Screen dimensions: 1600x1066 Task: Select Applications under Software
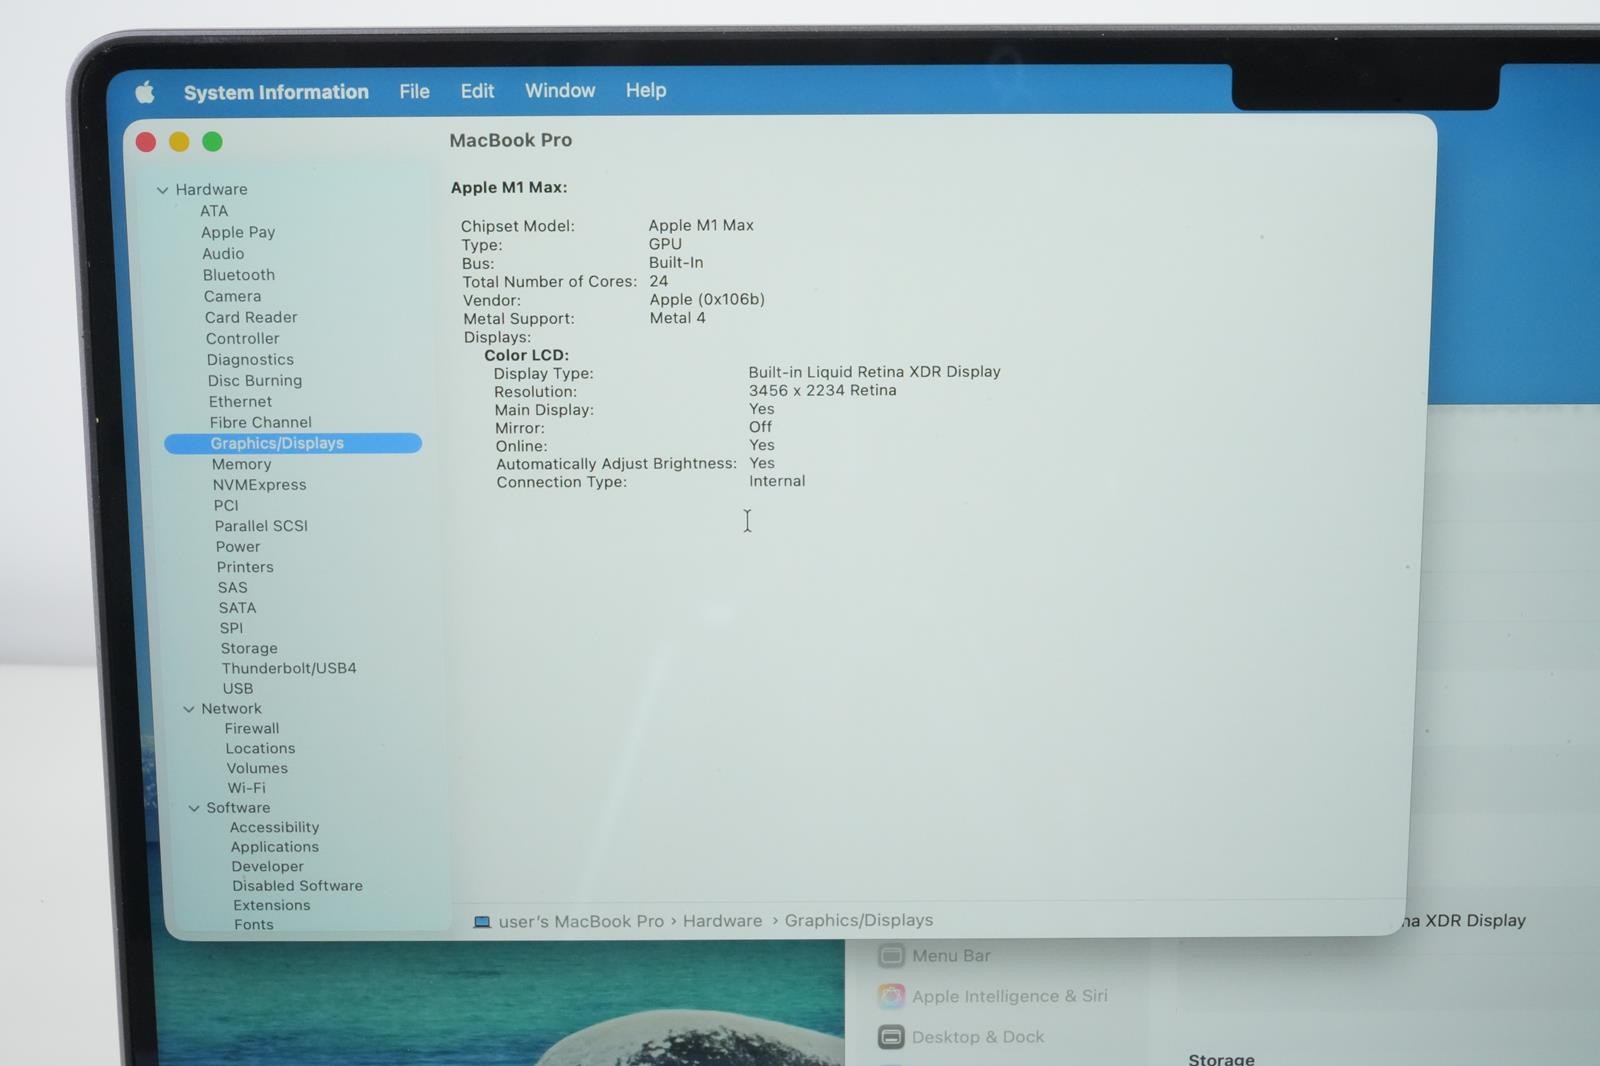pos(275,847)
